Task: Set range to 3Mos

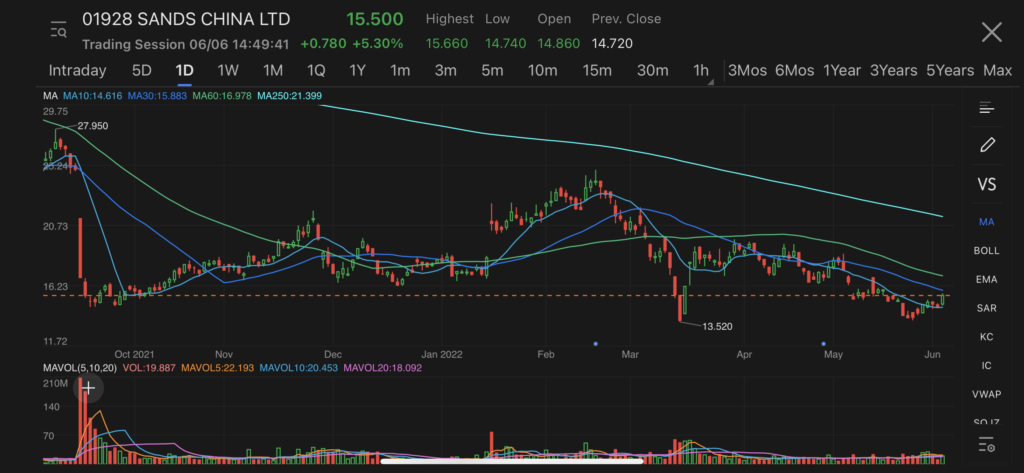Action: pos(747,71)
